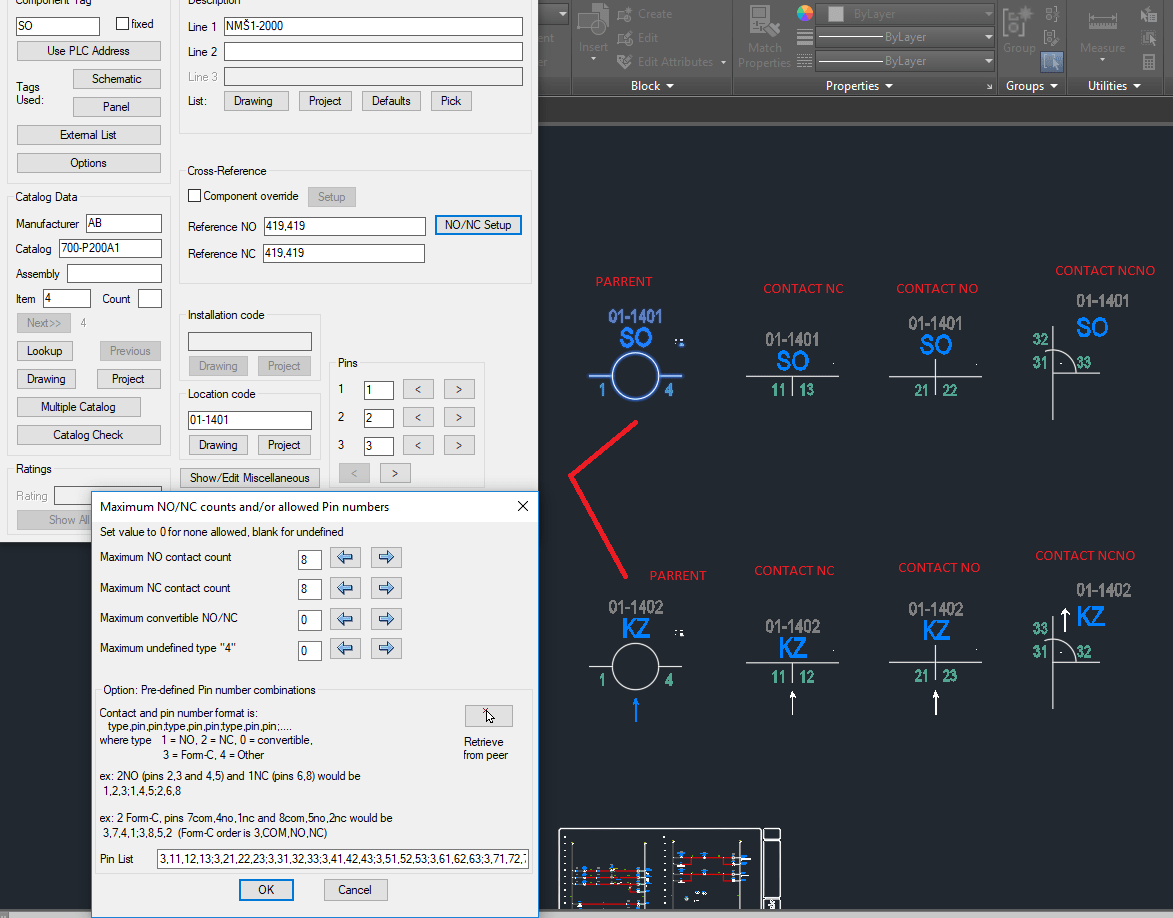
Task: Click Quick Calculator icon in Utilities
Action: point(1149,61)
